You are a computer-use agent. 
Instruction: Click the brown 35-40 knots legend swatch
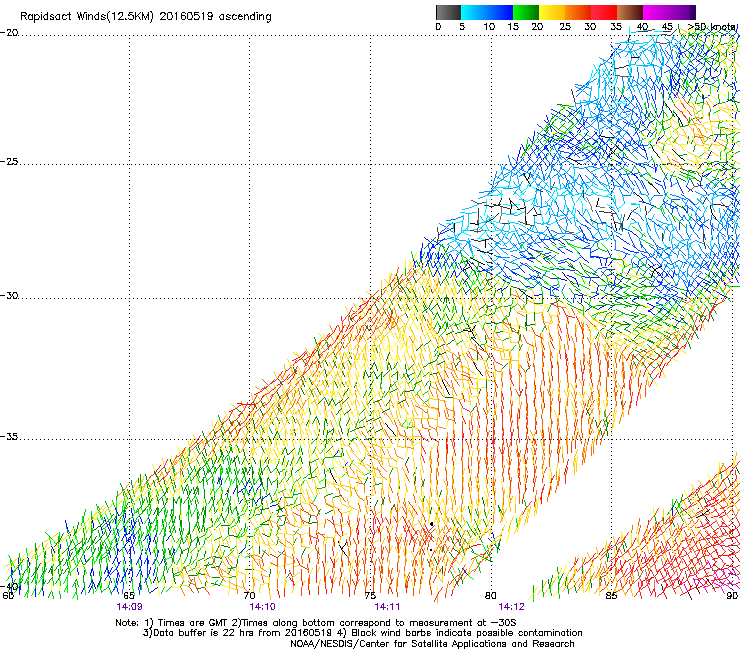point(630,12)
